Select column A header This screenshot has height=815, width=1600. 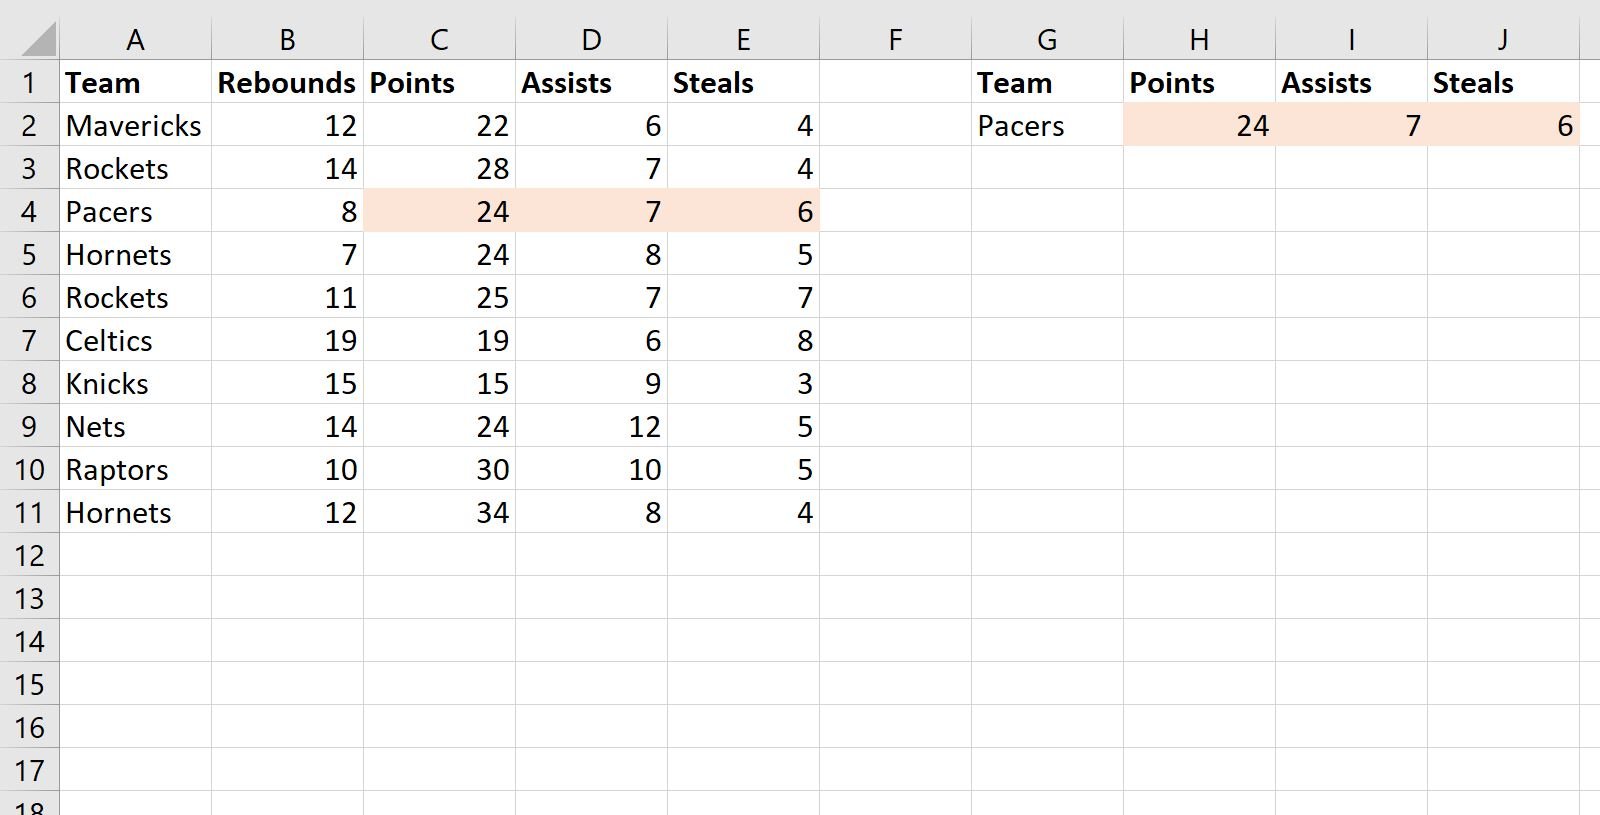click(135, 40)
